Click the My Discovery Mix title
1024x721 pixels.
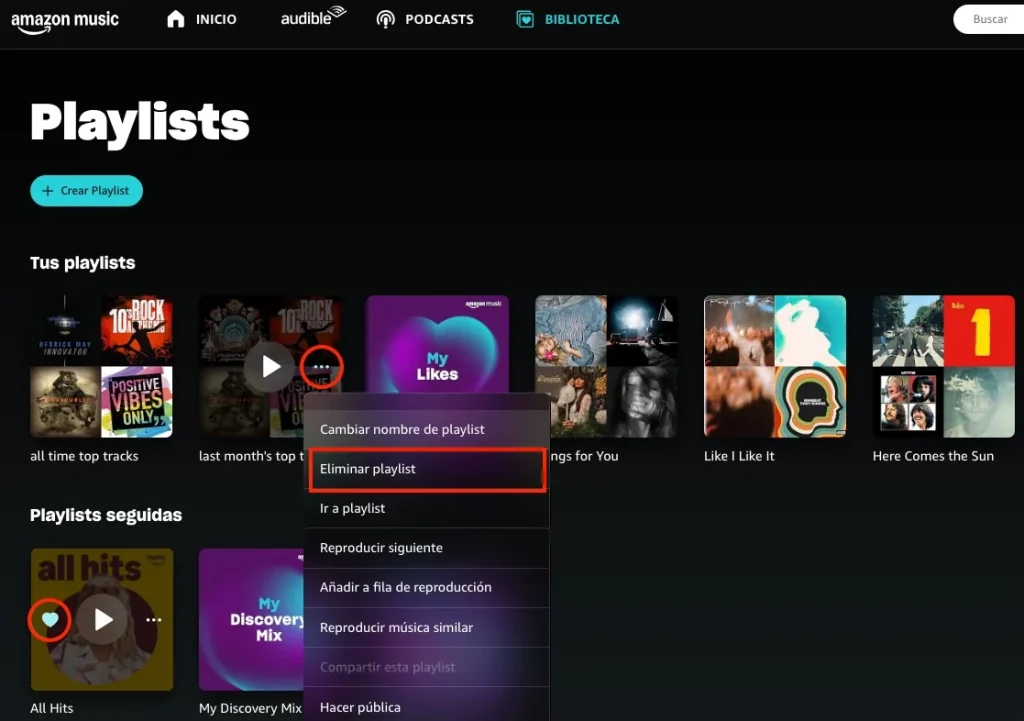click(x=251, y=708)
